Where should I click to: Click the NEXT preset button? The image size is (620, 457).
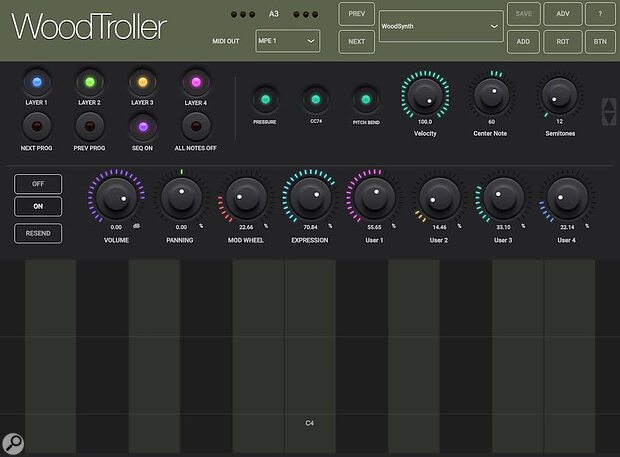tap(356, 42)
